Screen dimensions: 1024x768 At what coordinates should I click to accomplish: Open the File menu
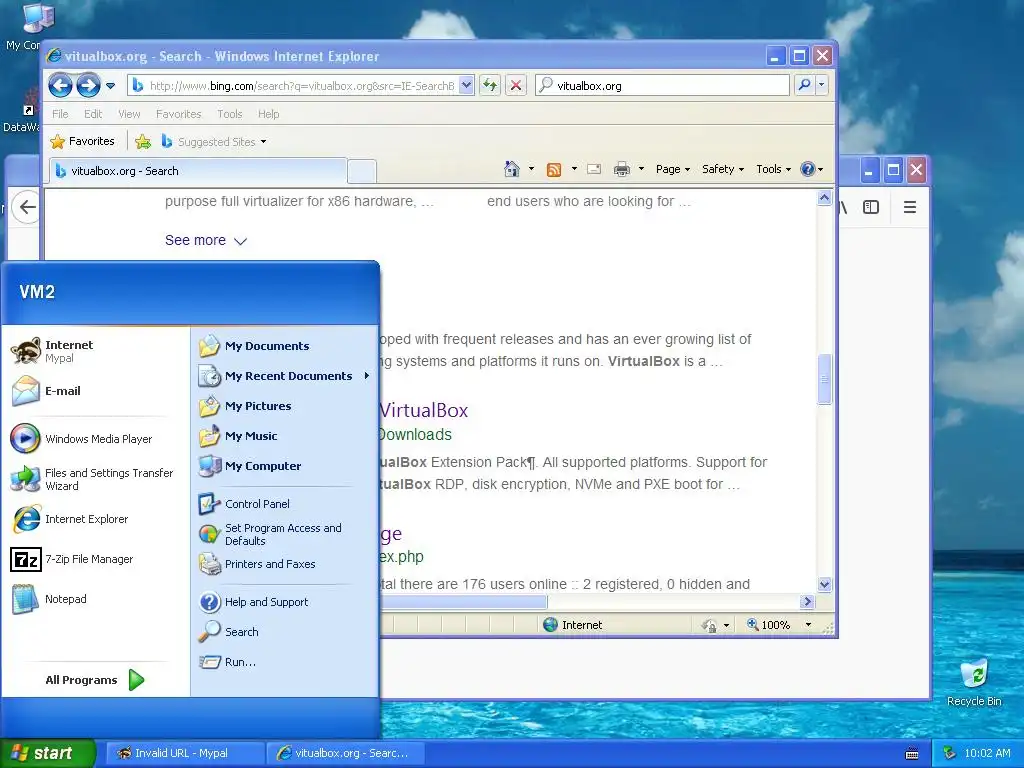[60, 114]
